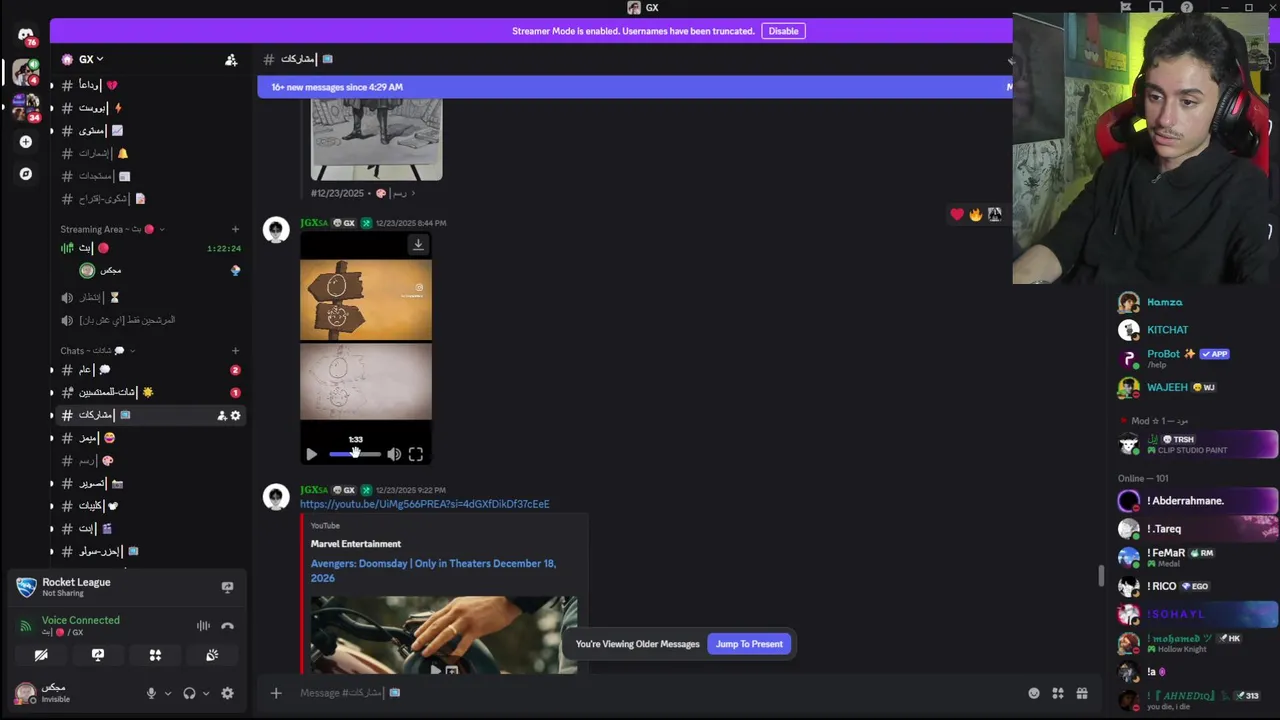Join إنتظار voice channel
The width and height of the screenshot is (1280, 720).
click(150, 297)
